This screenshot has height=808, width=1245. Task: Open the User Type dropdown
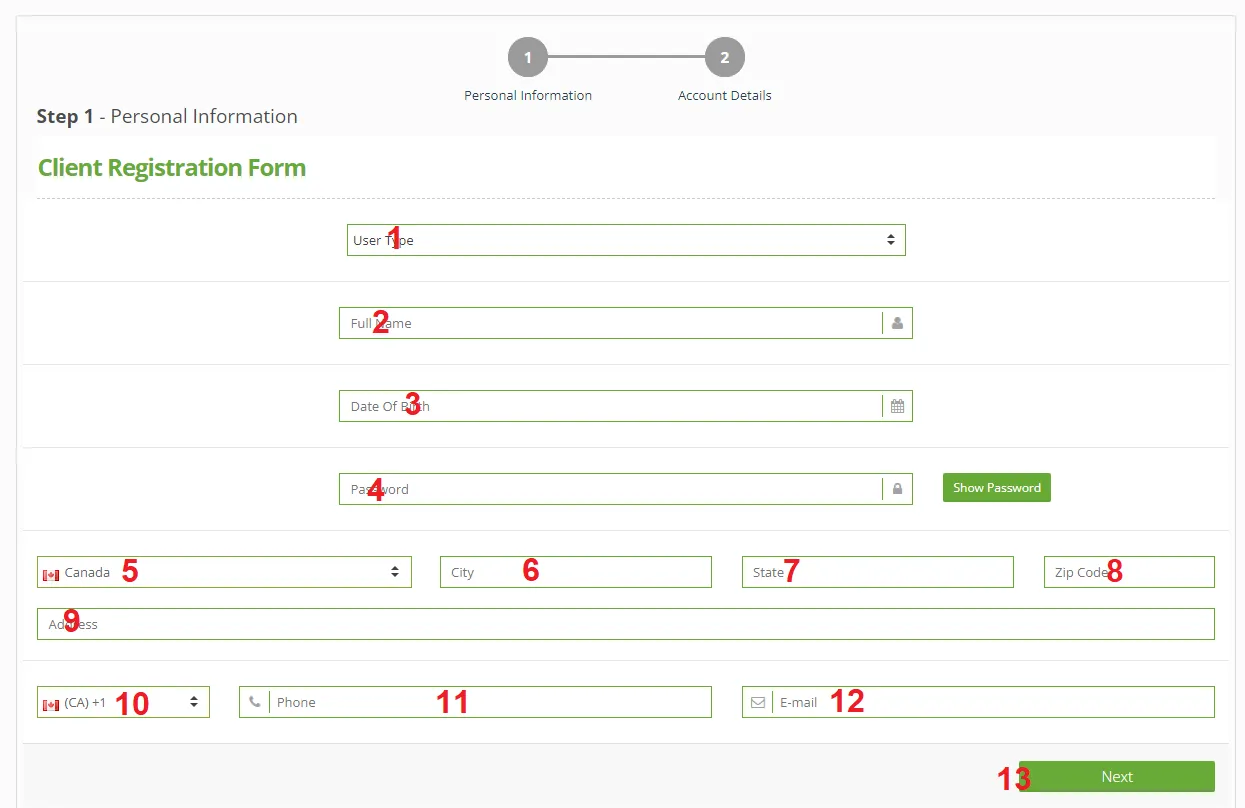[625, 240]
